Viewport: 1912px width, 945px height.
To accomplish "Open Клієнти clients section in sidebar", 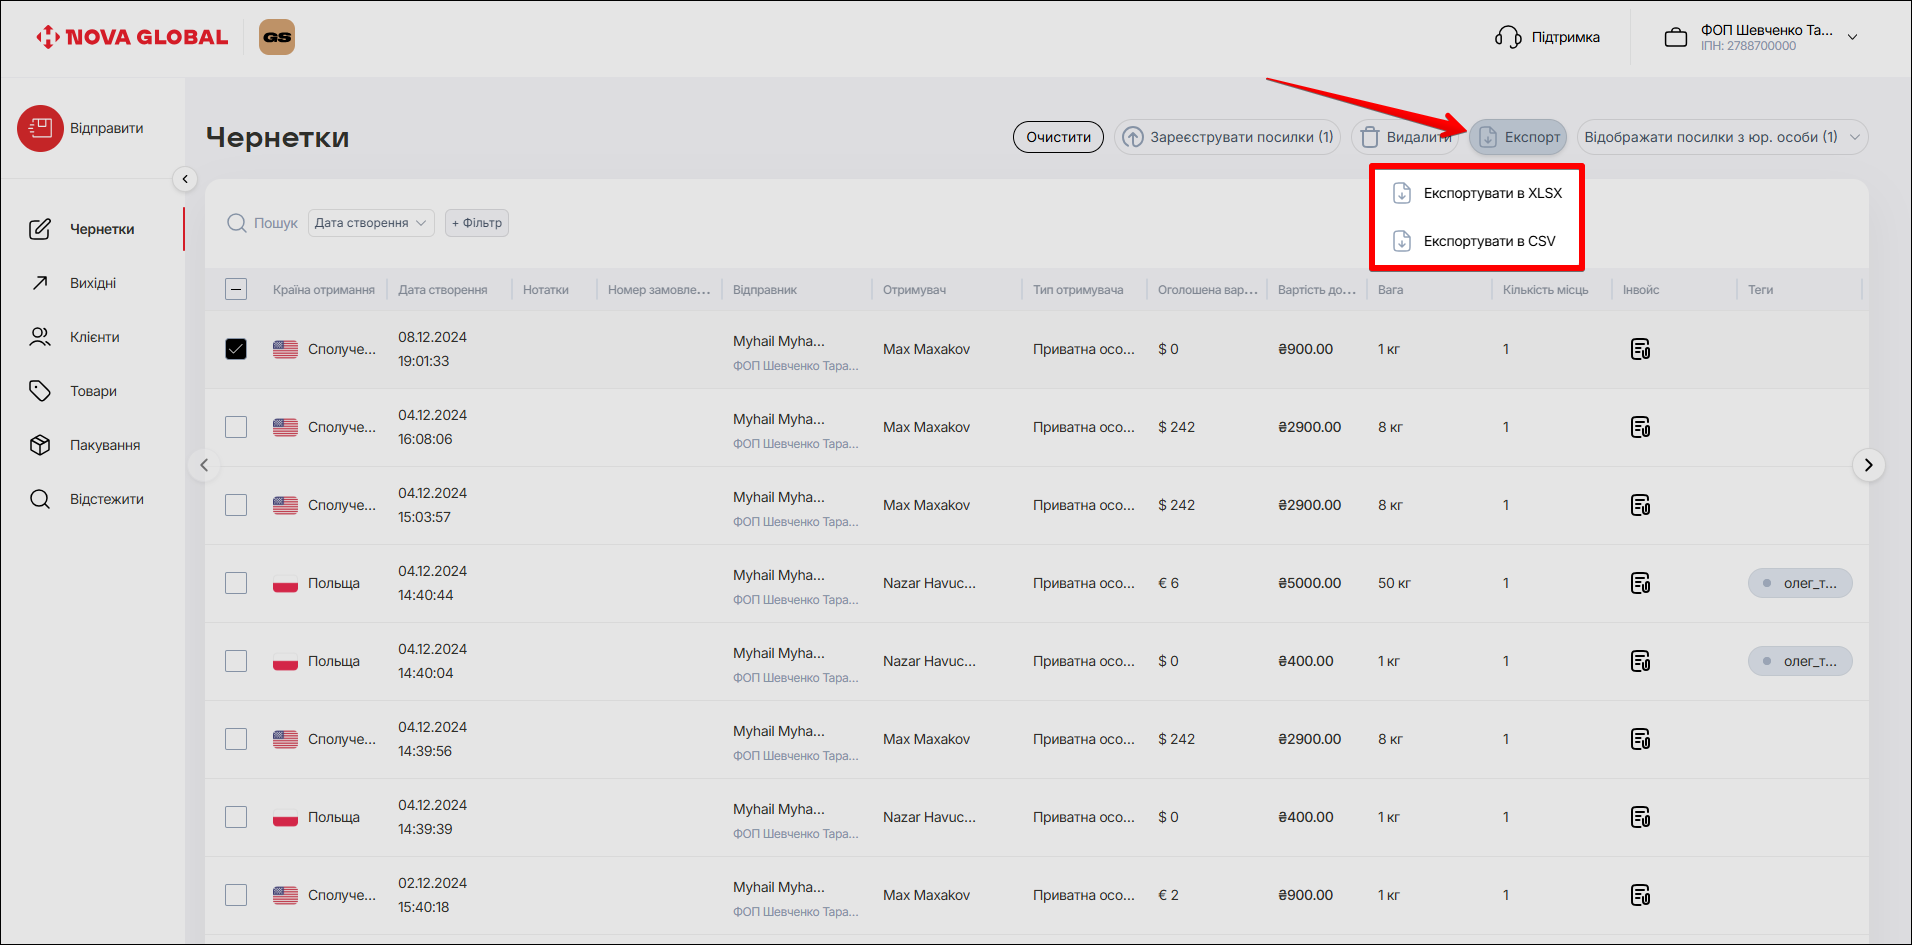I will pyautogui.click(x=94, y=337).
